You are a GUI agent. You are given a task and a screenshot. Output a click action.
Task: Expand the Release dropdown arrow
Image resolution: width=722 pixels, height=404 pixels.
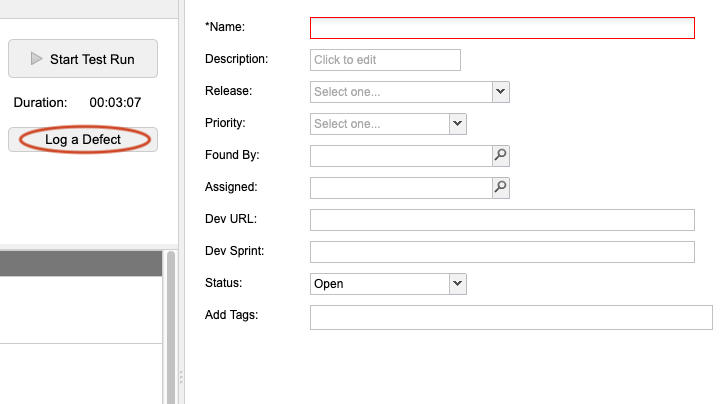click(501, 92)
